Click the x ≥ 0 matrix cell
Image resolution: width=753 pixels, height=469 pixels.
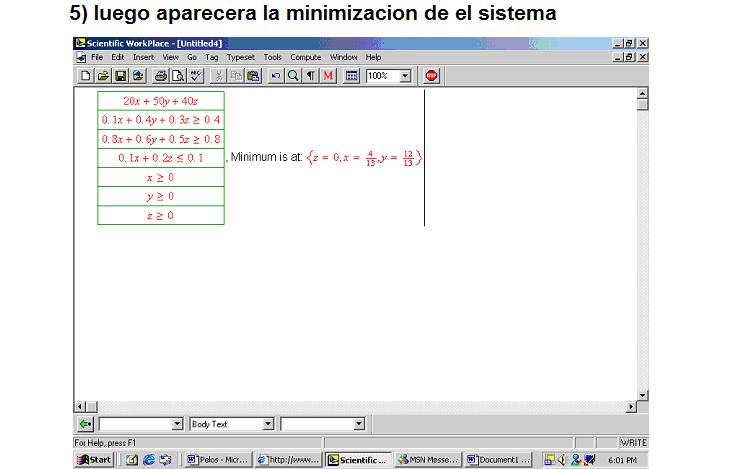pos(161,177)
